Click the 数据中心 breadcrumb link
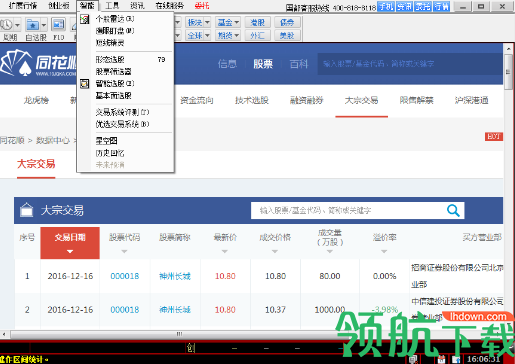Viewport: 515px width, 364px height. pos(53,140)
